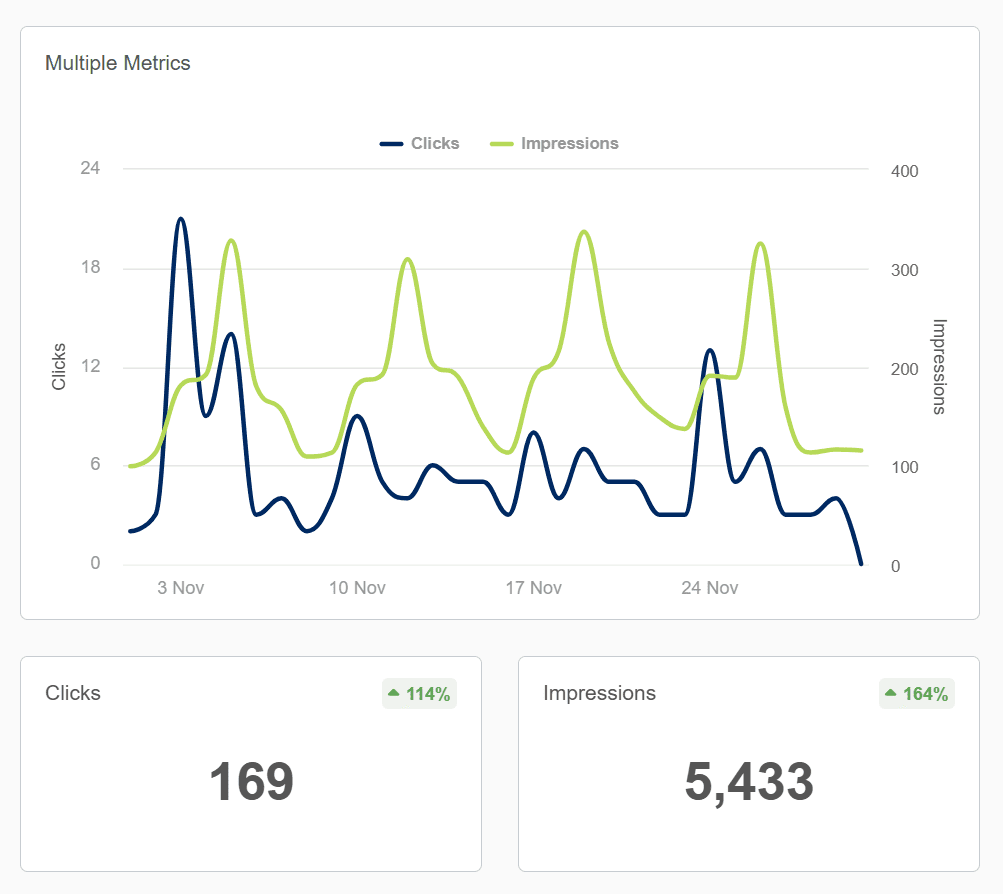Toggle the Clicks legend marker
Viewport: 1003px width, 894px height.
tap(391, 143)
